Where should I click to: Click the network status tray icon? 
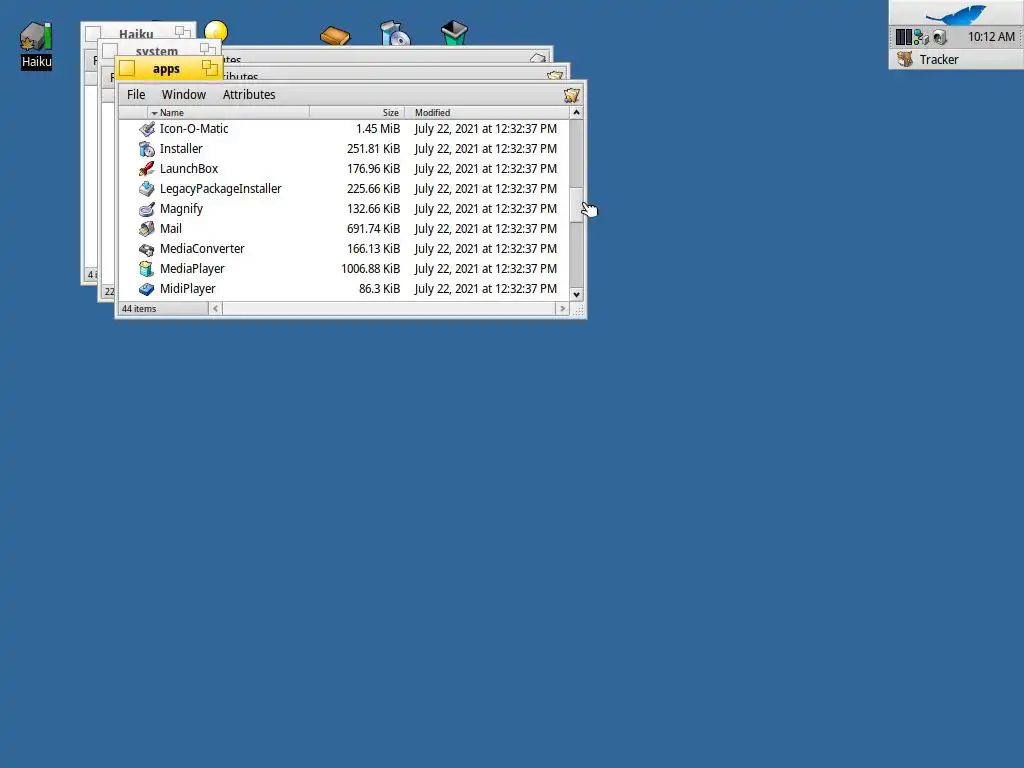coord(921,37)
